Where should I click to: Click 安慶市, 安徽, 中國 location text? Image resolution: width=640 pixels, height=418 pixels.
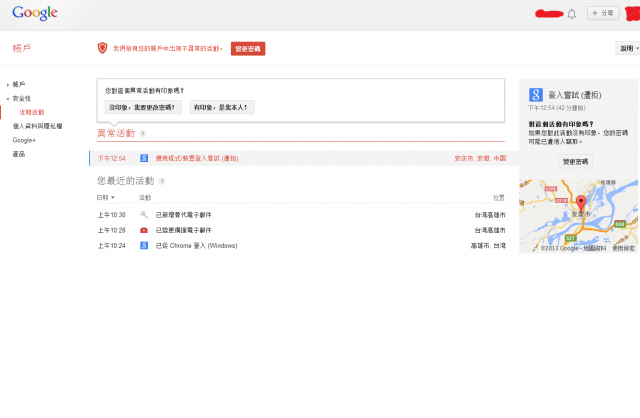(x=480, y=158)
